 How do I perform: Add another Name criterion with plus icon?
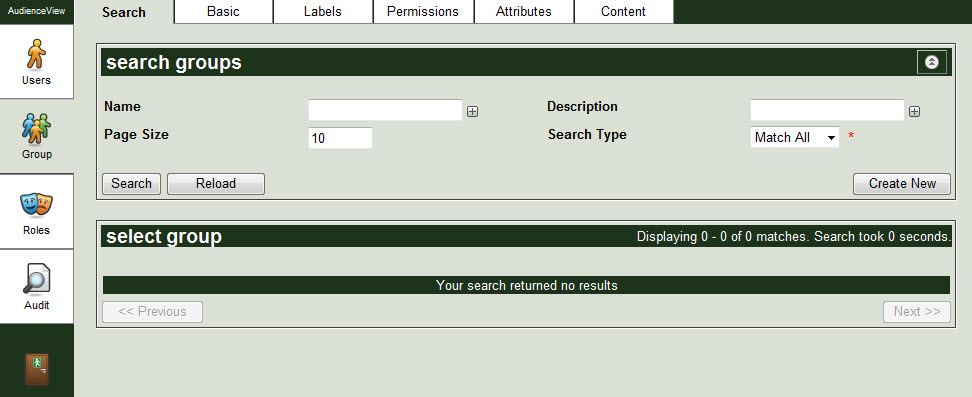(472, 112)
